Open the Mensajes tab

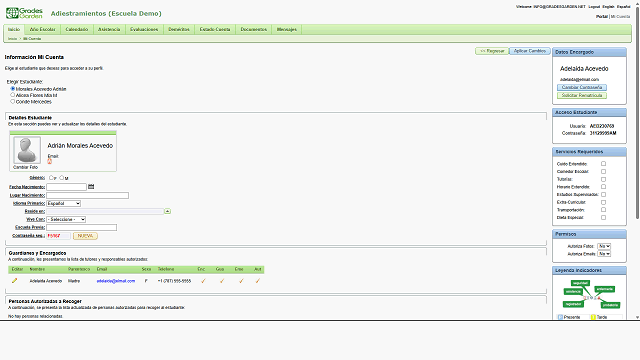(x=287, y=29)
